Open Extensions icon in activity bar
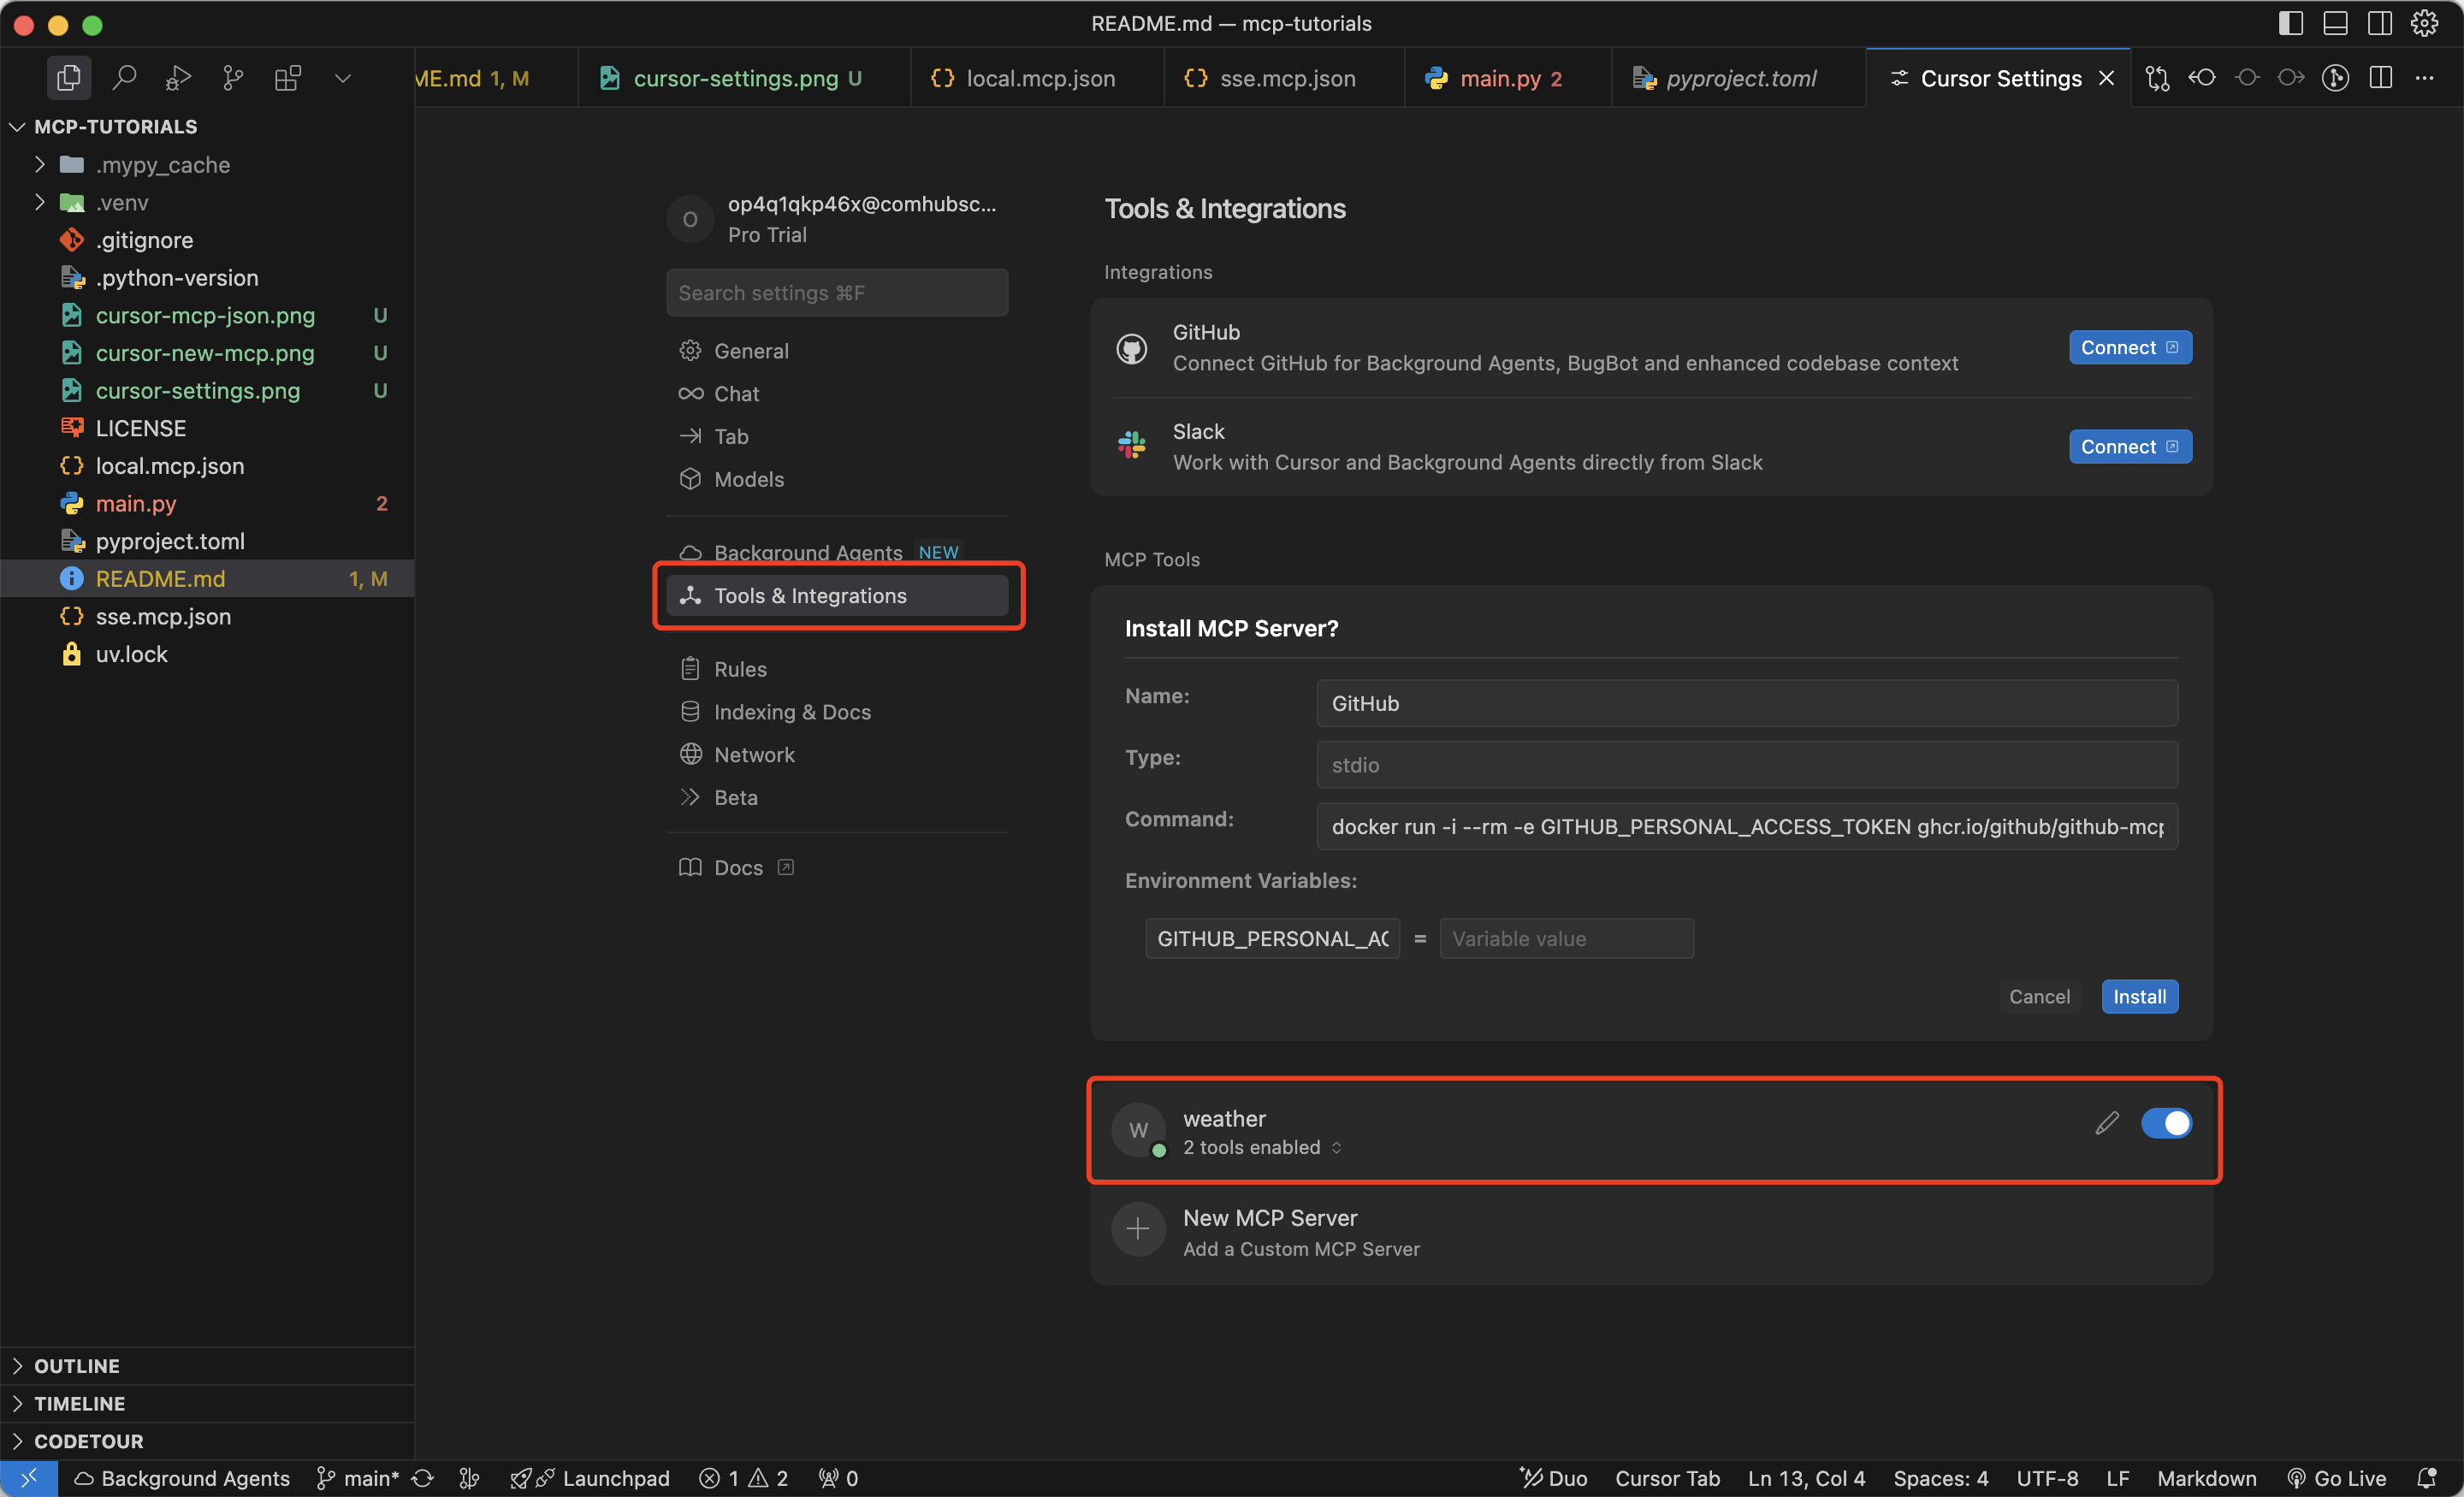Image resolution: width=2464 pixels, height=1497 pixels. point(288,78)
